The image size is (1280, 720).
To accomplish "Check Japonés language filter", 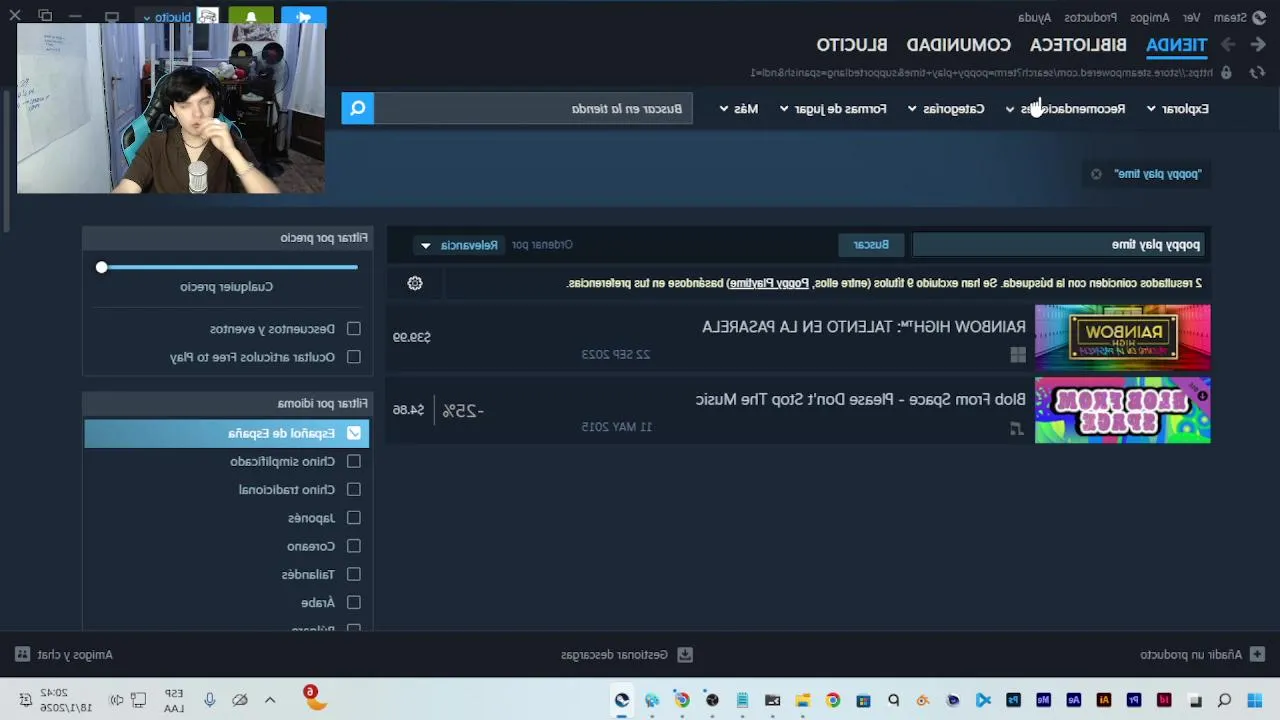I will (x=354, y=518).
